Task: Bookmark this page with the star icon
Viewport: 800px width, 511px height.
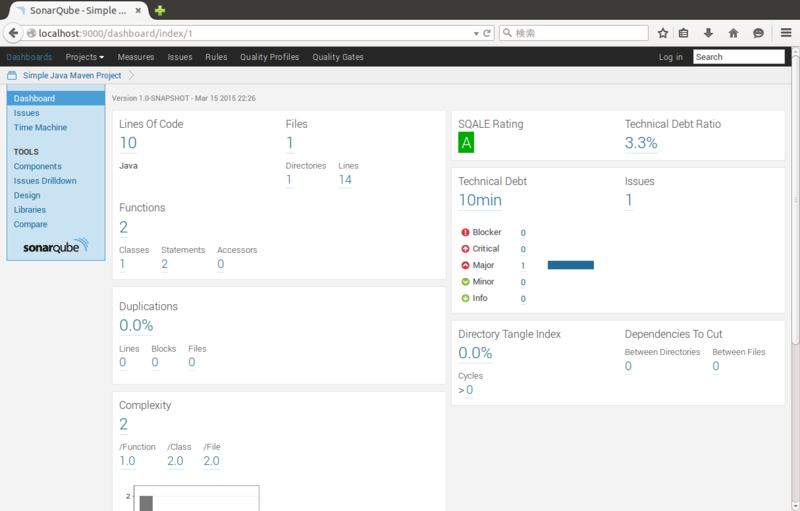Action: [663, 33]
